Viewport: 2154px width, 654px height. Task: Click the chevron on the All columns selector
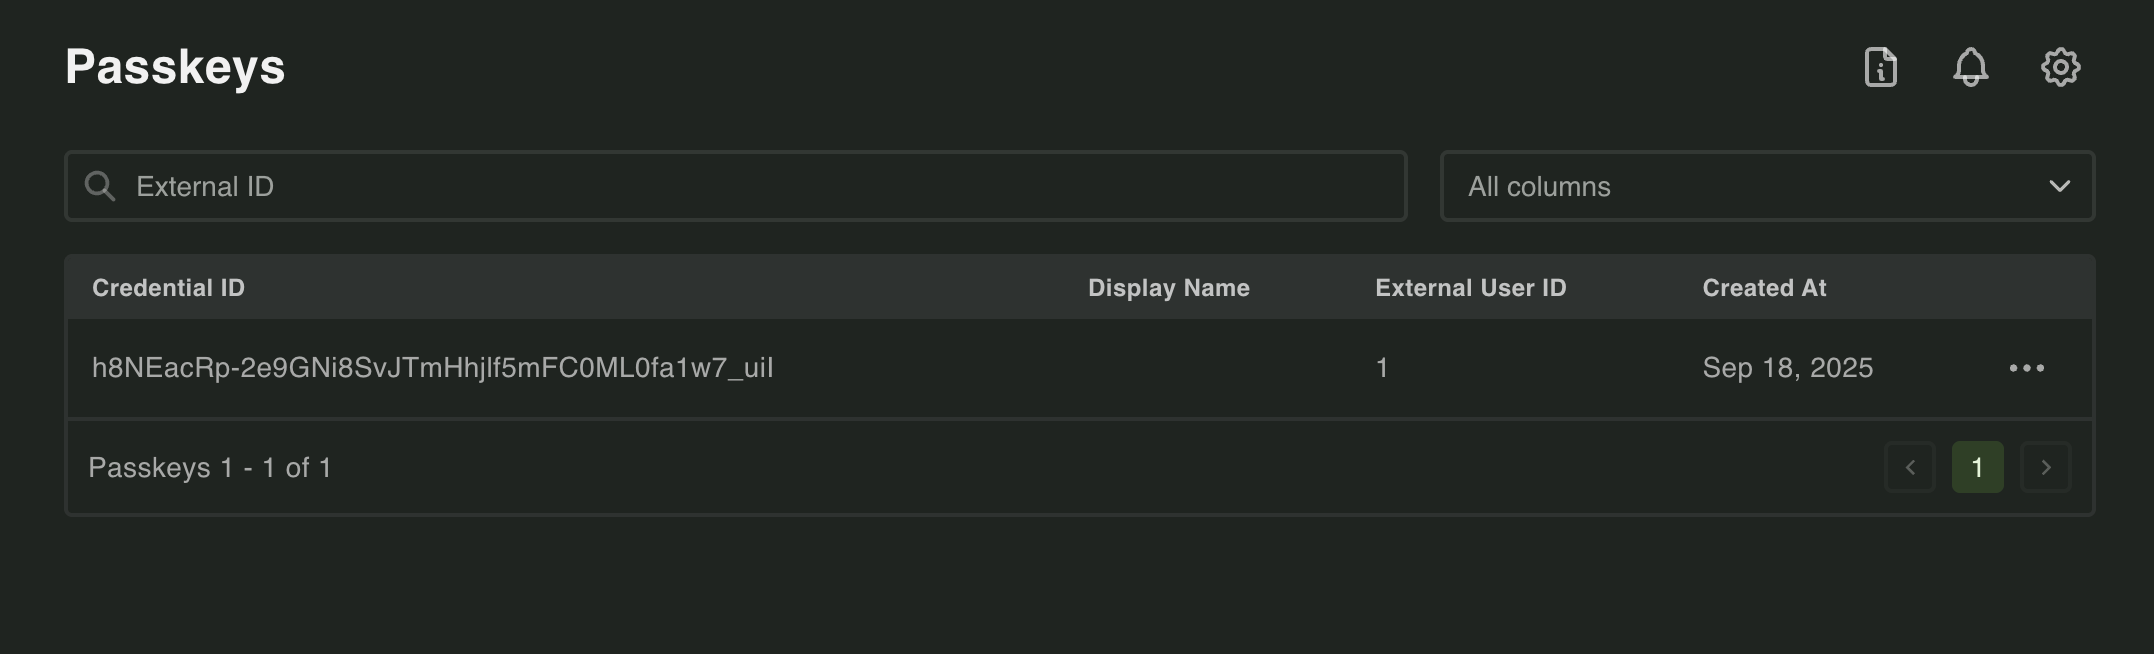click(2059, 186)
